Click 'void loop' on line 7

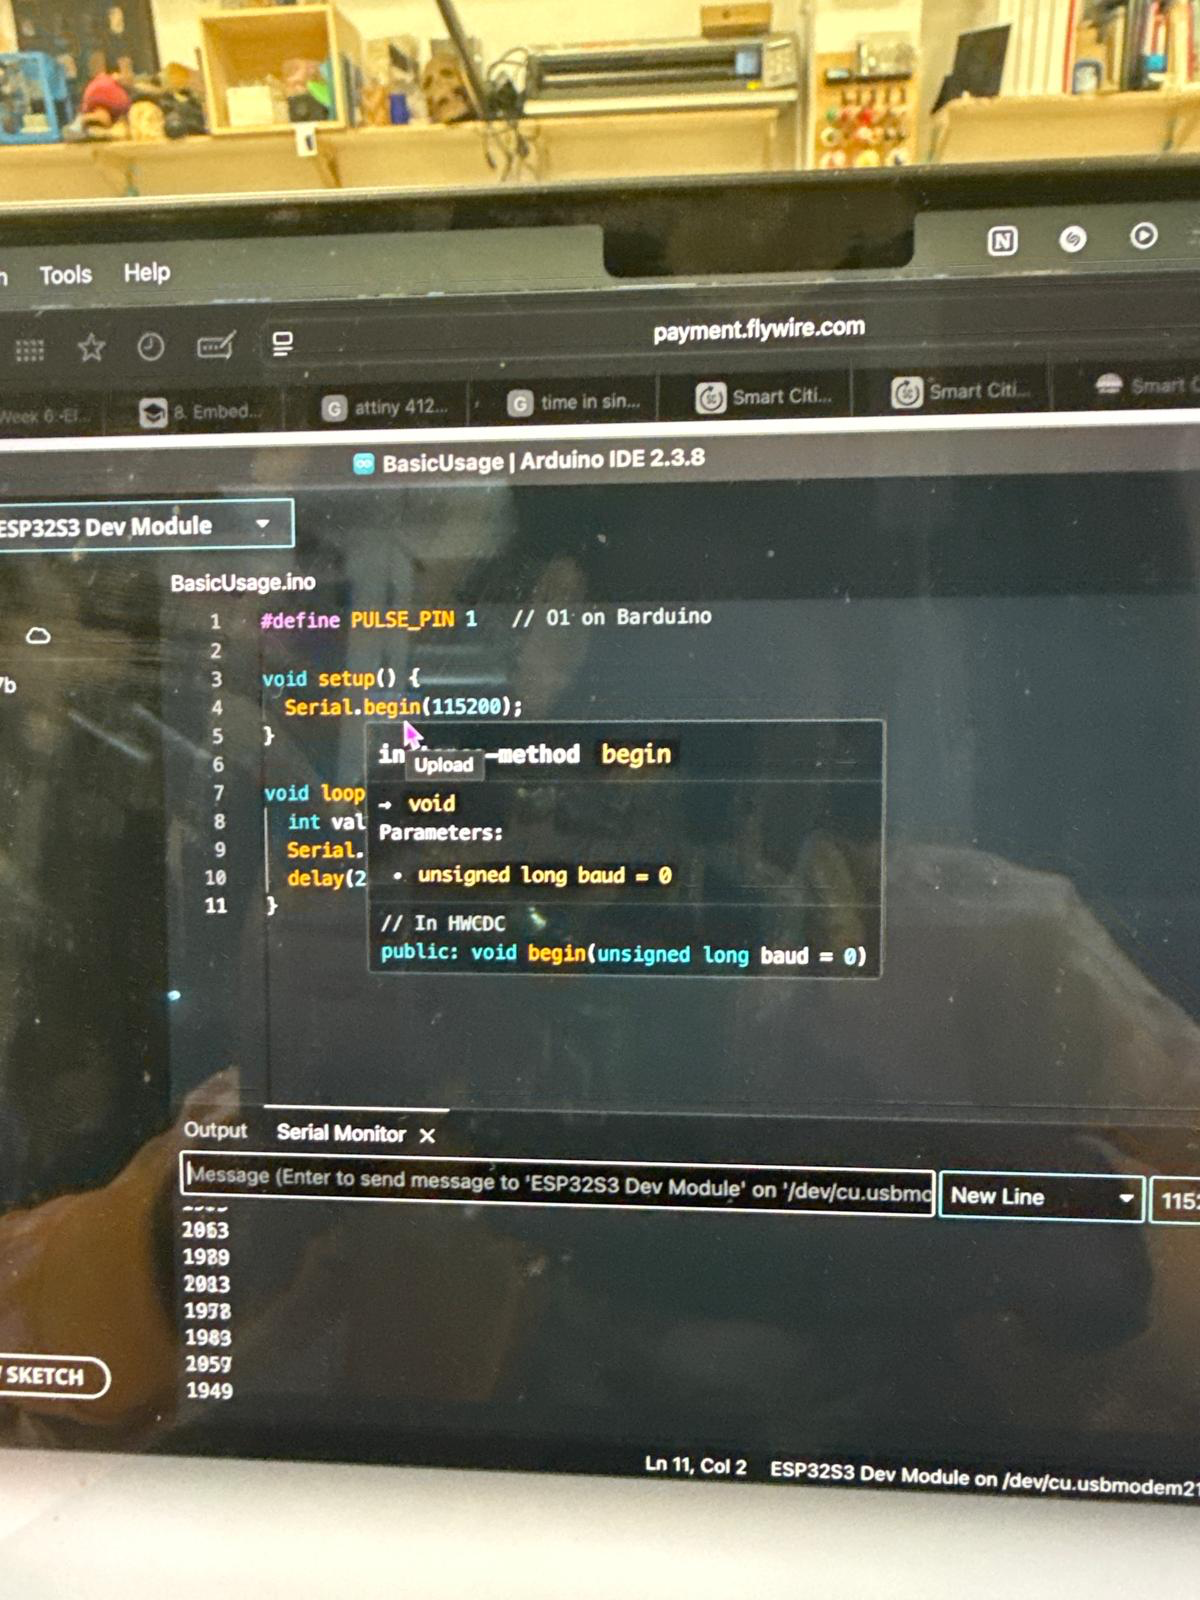314,793
